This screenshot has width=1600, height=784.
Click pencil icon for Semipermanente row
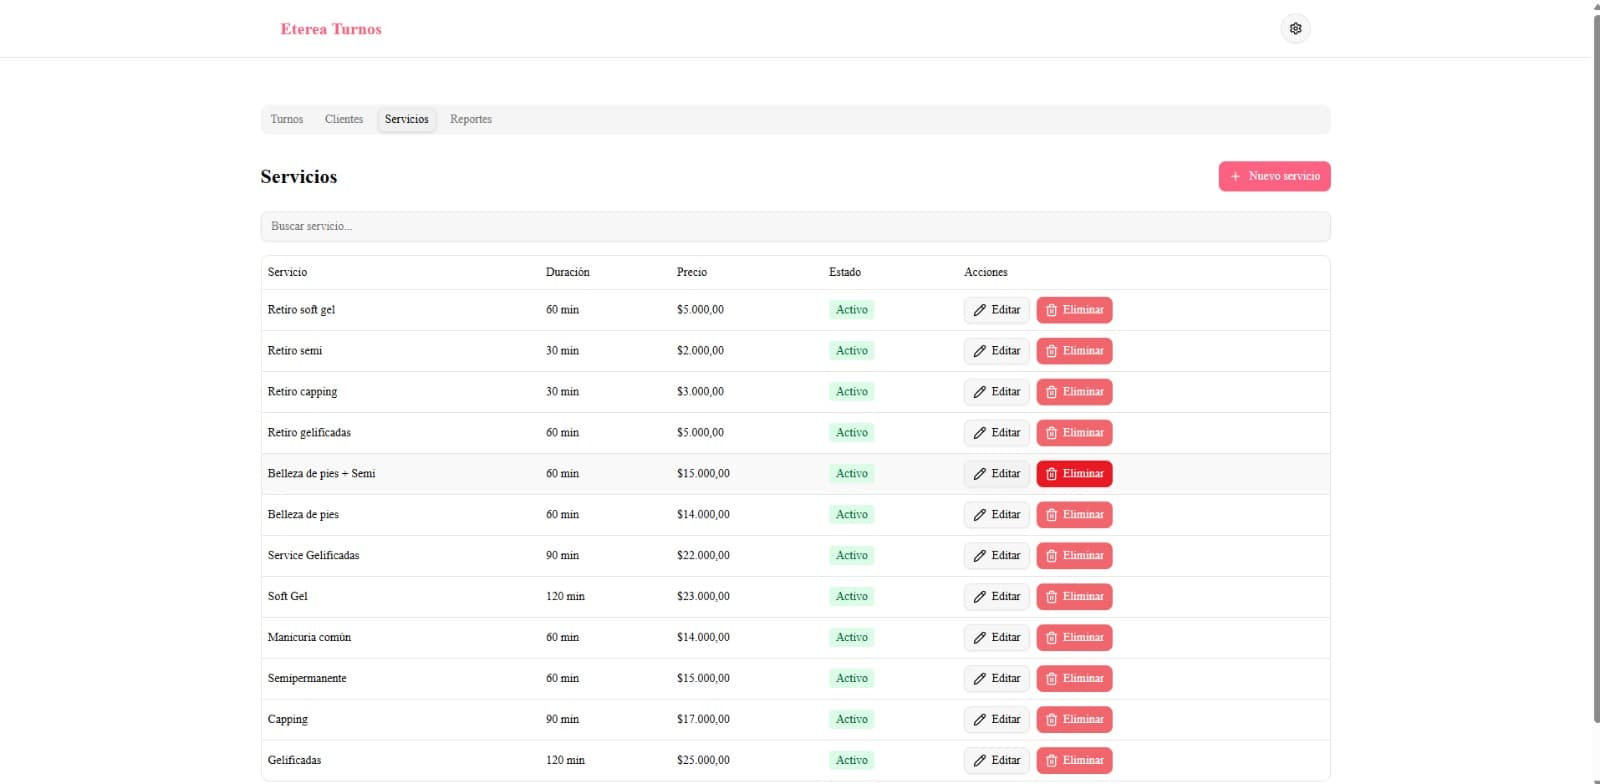click(980, 679)
